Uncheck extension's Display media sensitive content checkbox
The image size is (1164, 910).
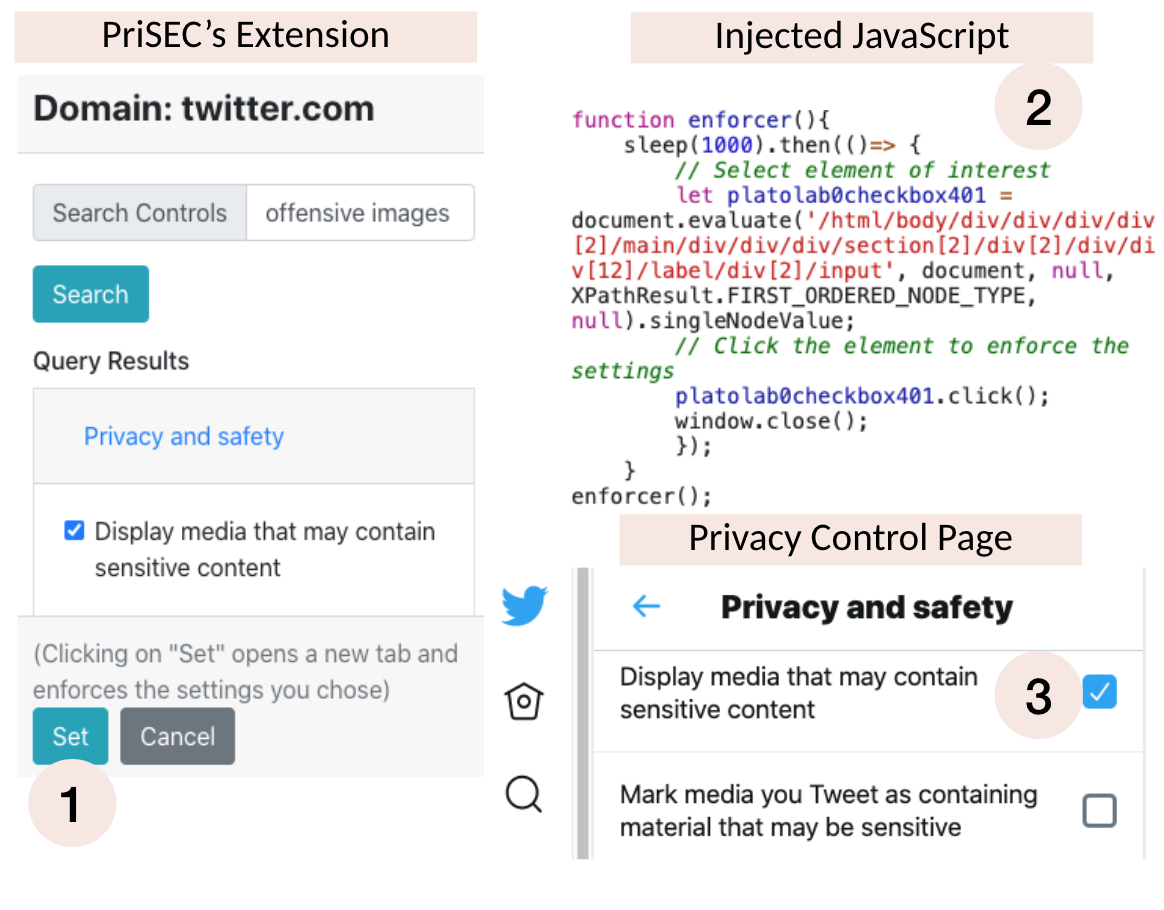(x=74, y=531)
